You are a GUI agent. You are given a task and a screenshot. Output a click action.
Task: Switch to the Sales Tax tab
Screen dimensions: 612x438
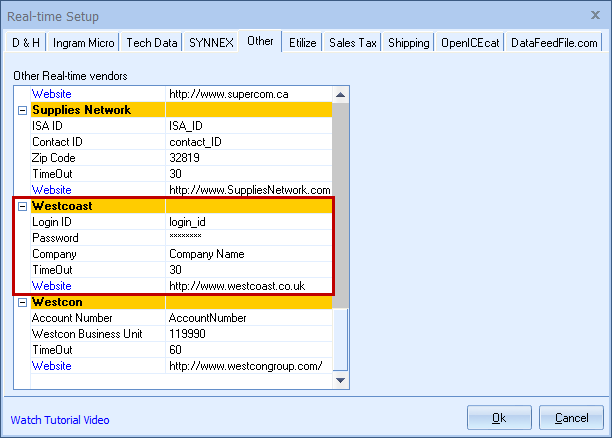point(353,43)
